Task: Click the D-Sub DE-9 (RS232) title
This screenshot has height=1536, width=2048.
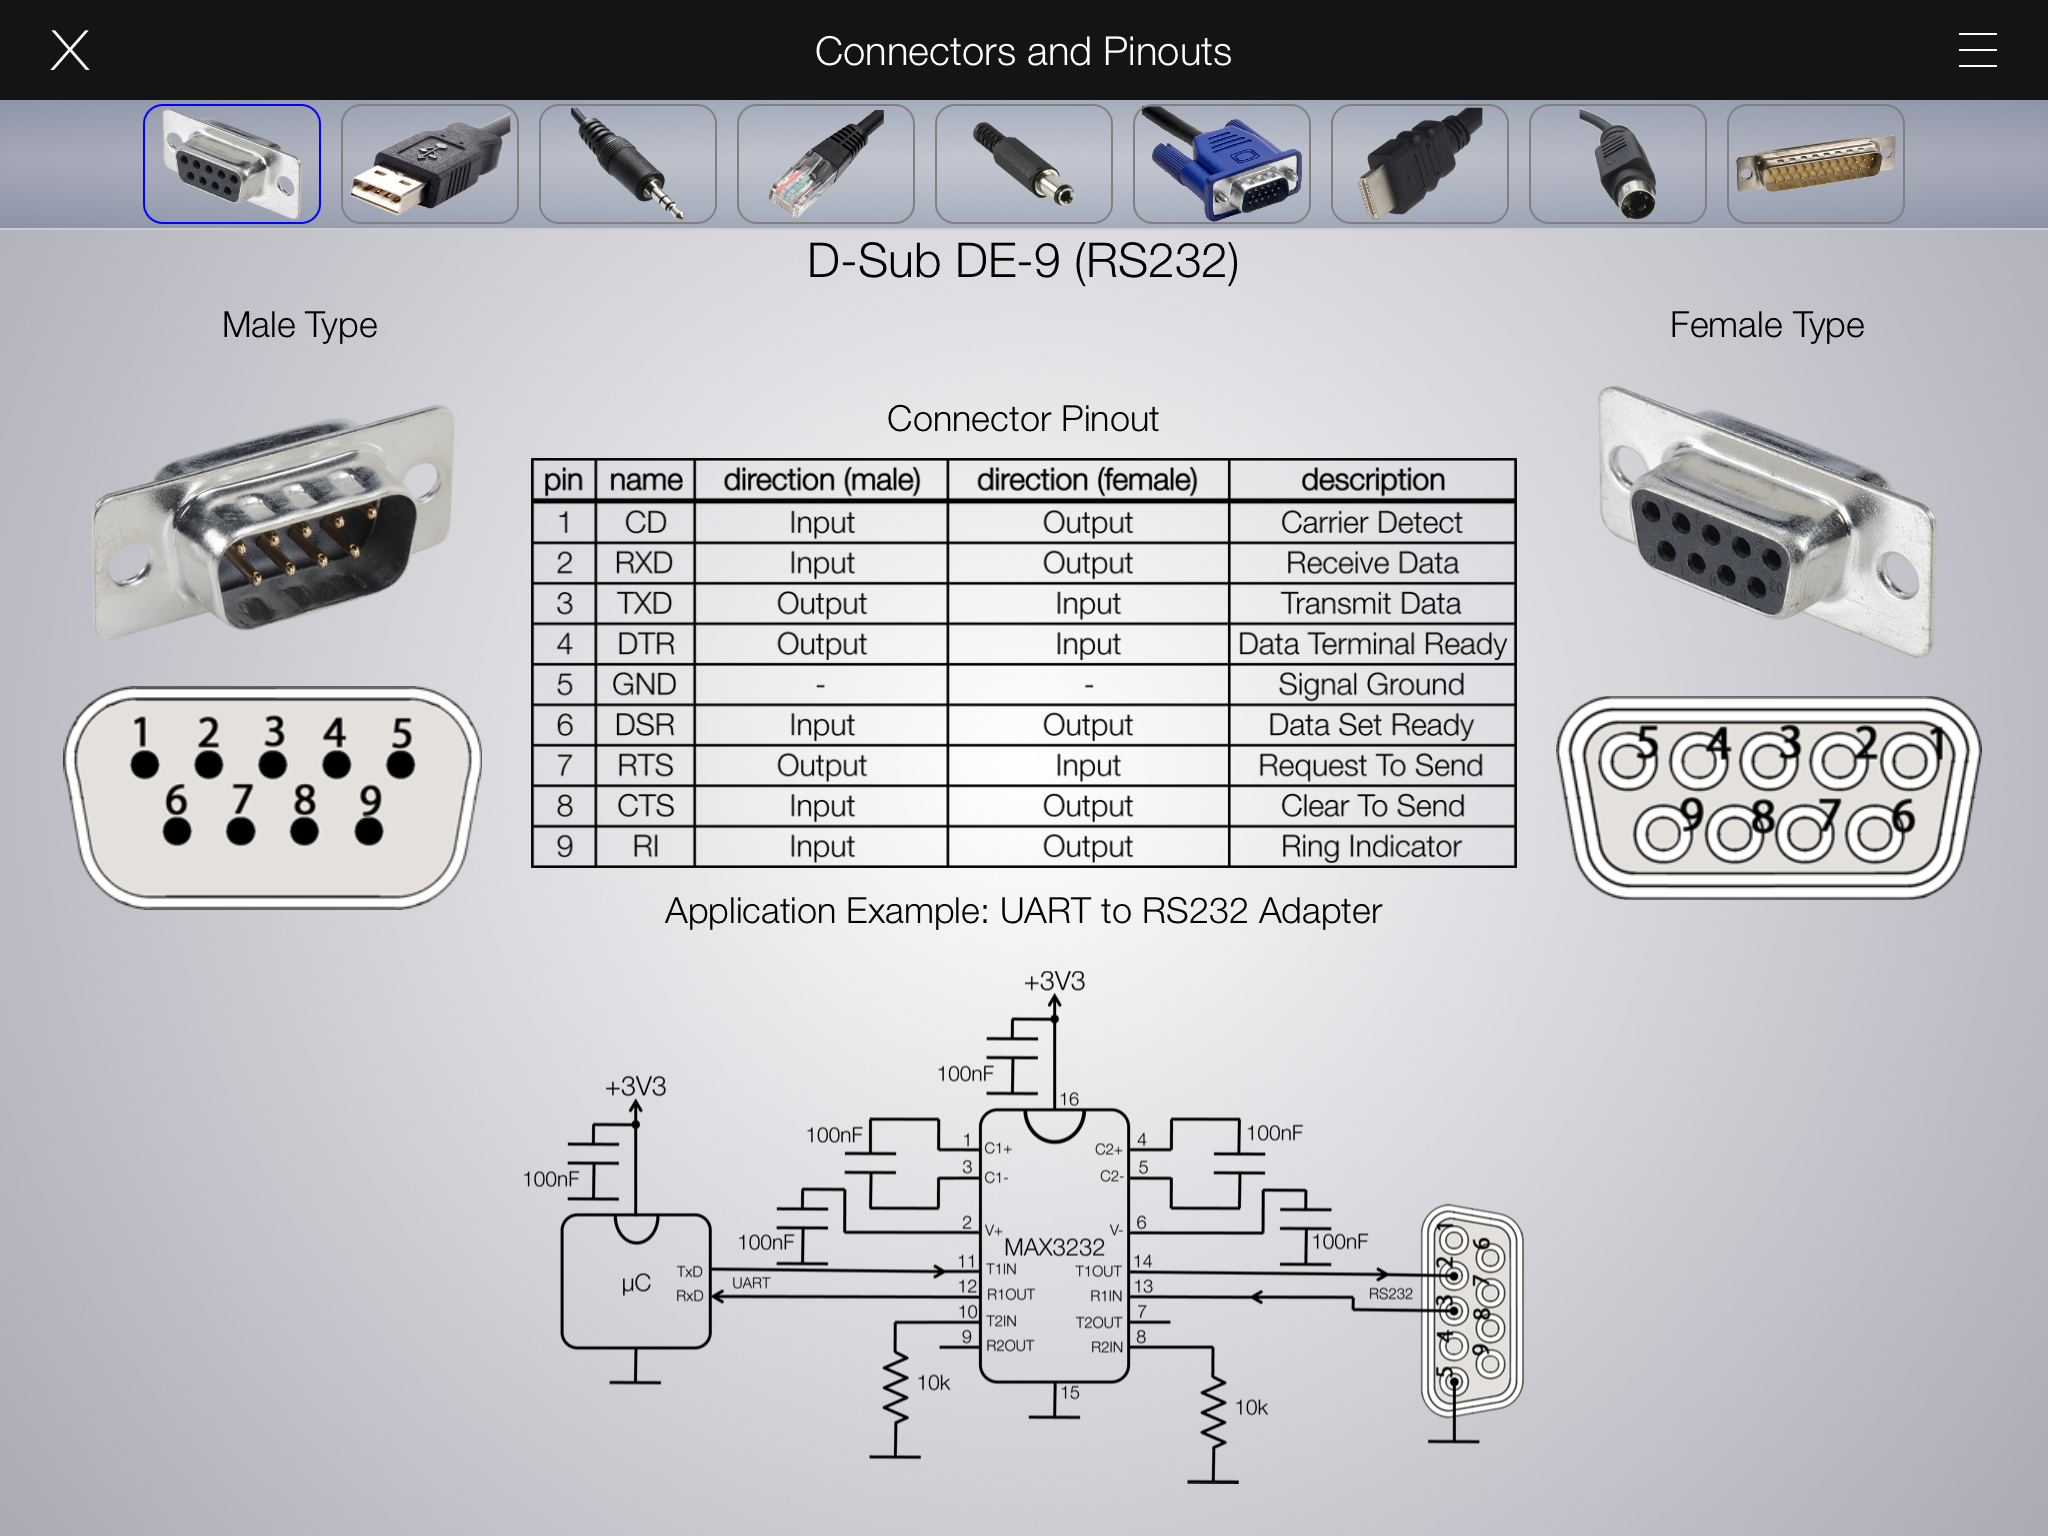Action: click(1023, 262)
